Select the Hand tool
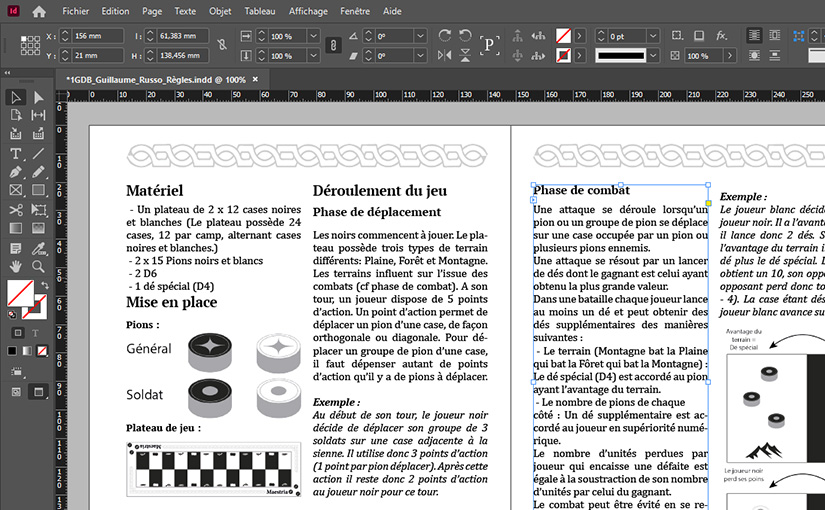Image resolution: width=825 pixels, height=510 pixels. click(15, 266)
